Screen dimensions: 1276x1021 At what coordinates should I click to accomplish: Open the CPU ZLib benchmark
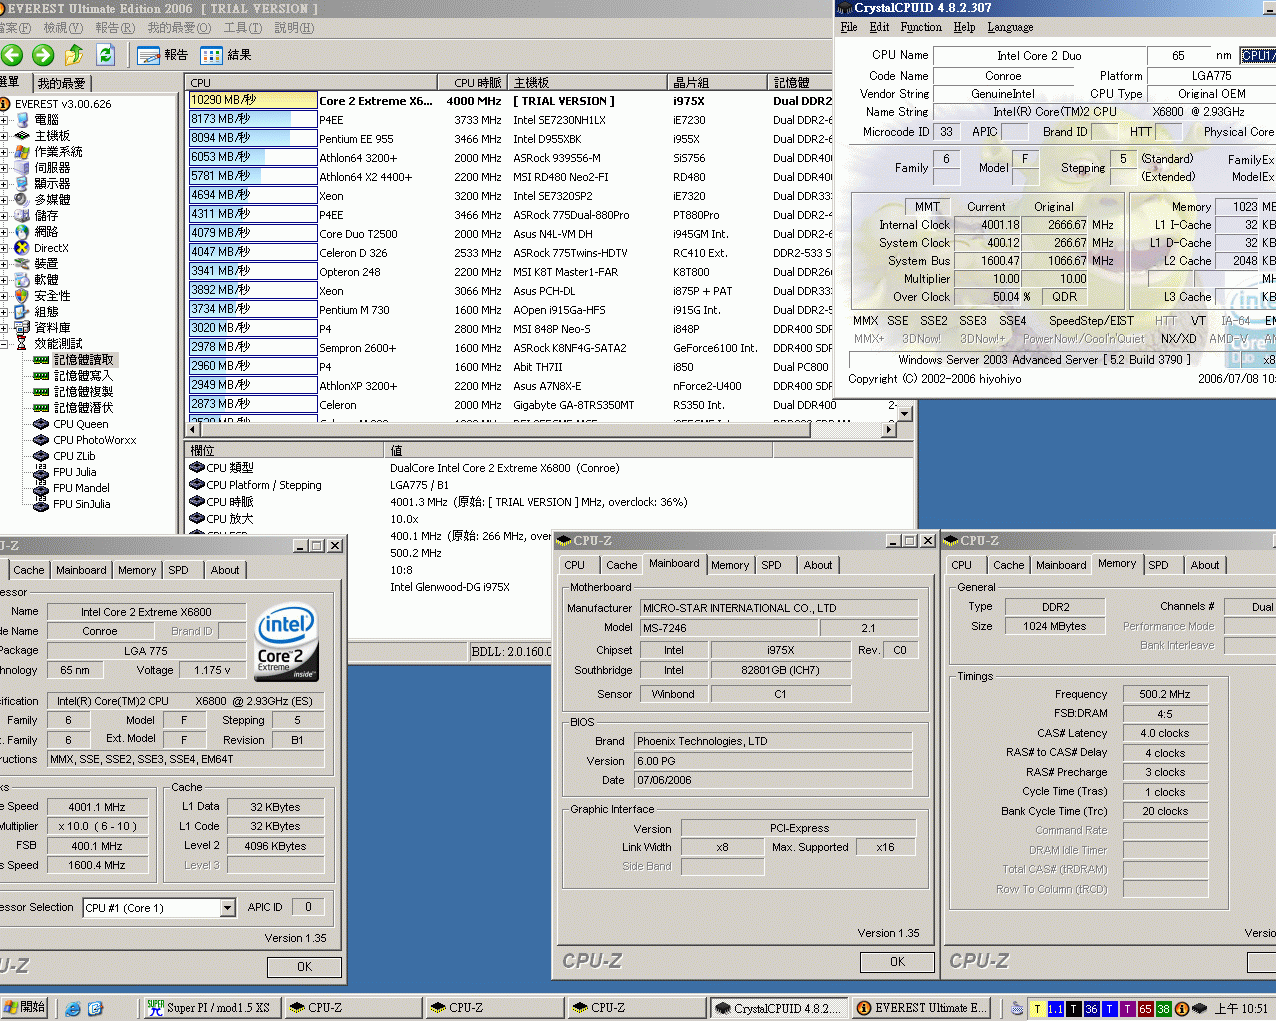(75, 456)
